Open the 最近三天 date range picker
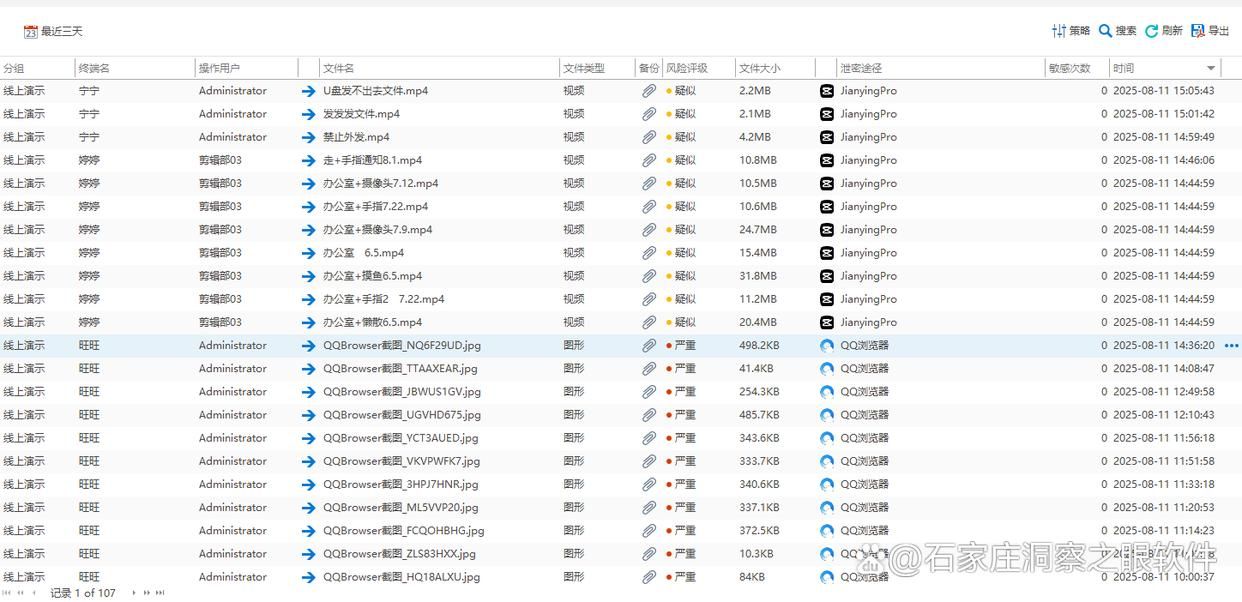Screen dimensions: 1242x602 [53, 32]
